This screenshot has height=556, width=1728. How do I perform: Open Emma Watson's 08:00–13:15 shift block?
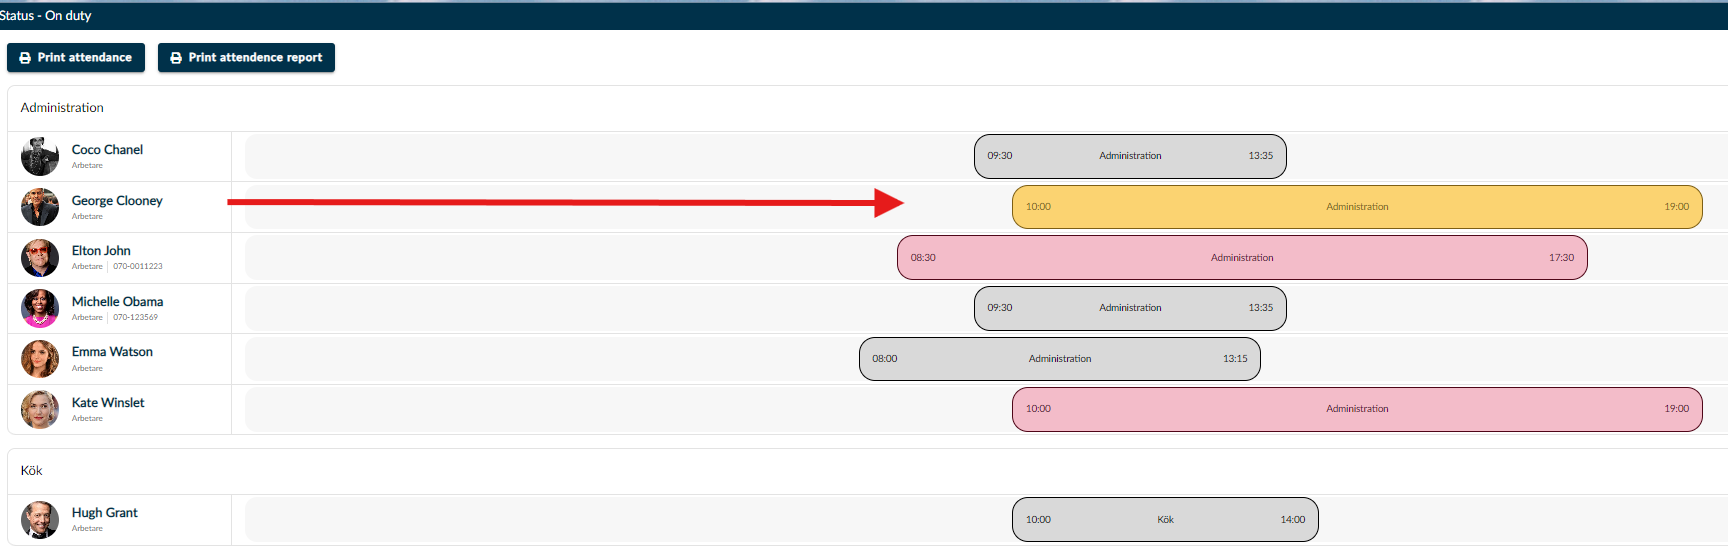[1059, 359]
